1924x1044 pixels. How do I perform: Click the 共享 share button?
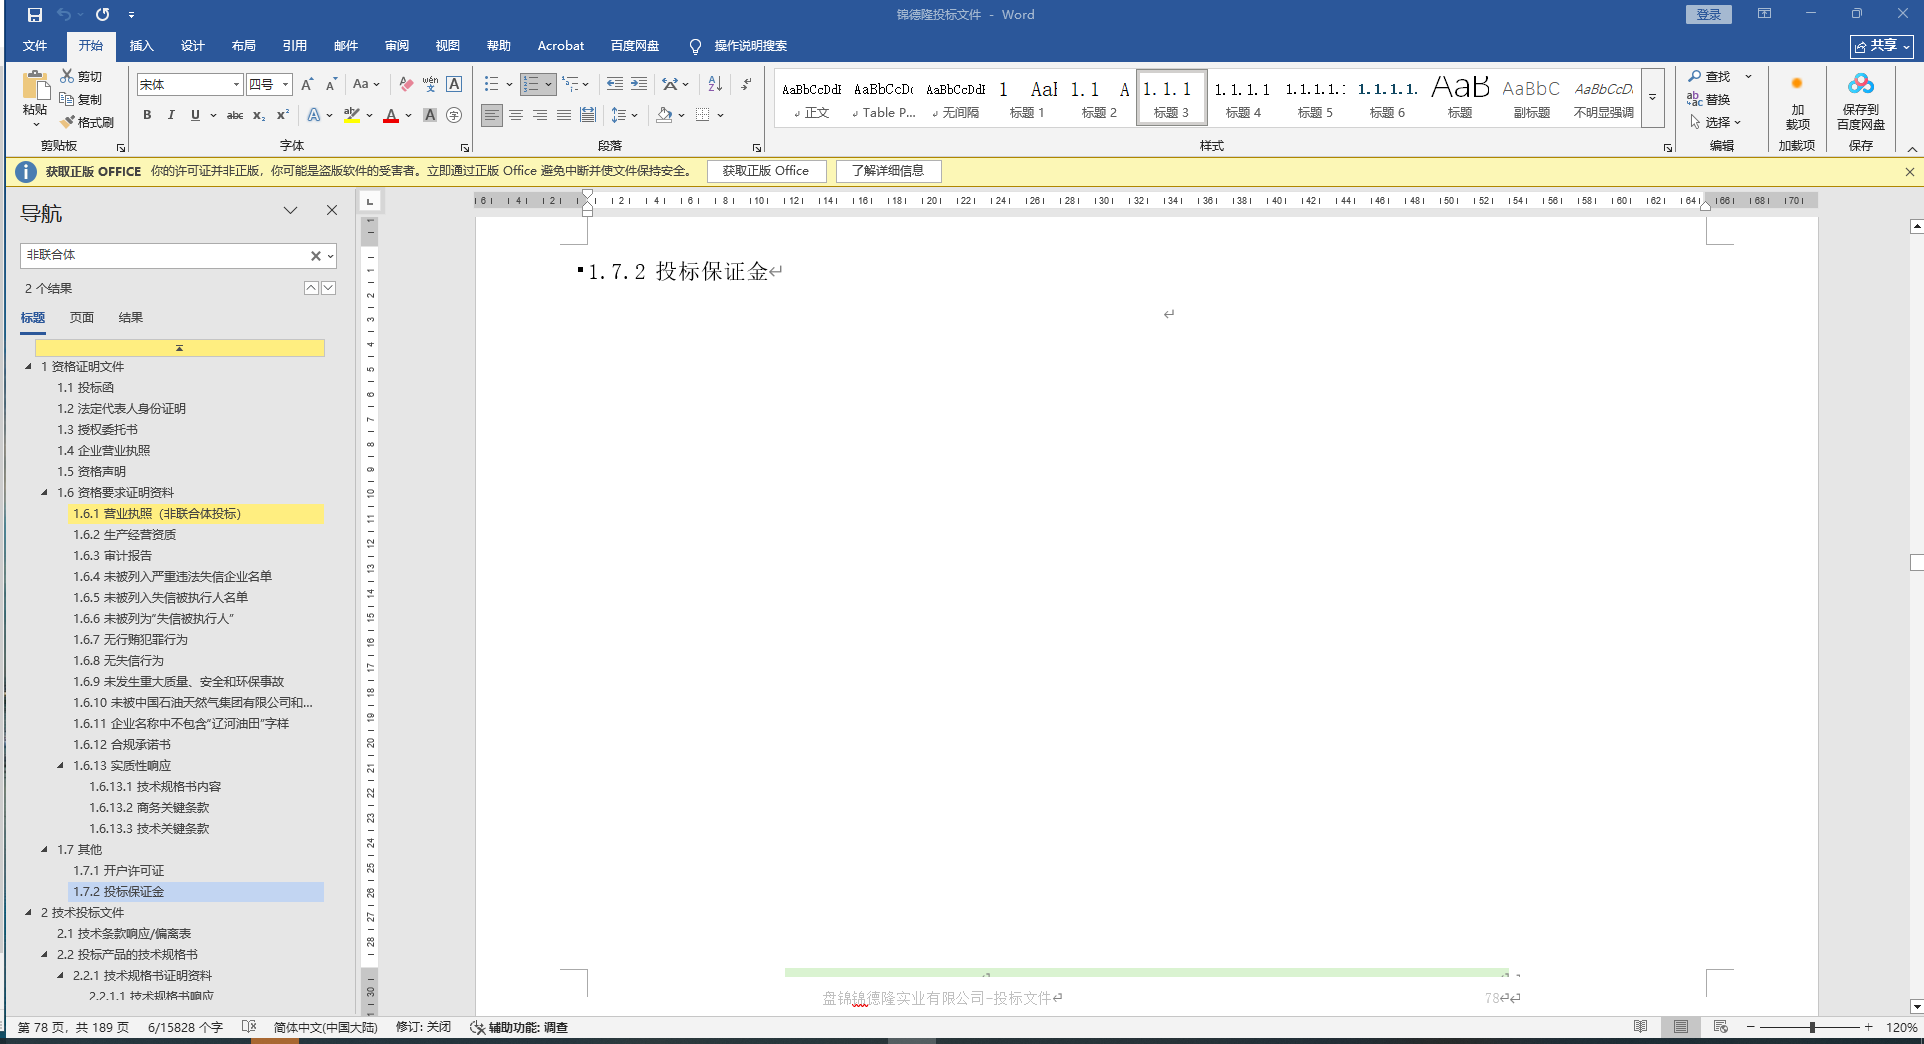pyautogui.click(x=1882, y=46)
